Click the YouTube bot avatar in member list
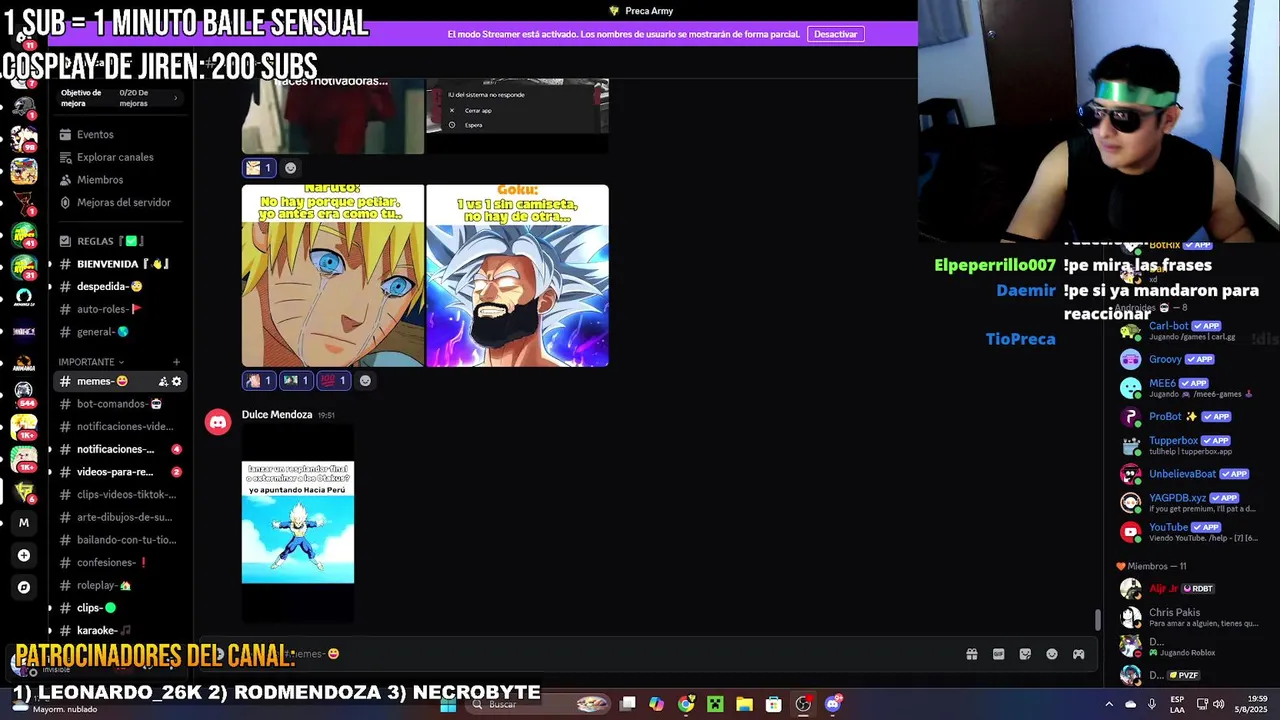The width and height of the screenshot is (1280, 720). tap(1130, 532)
